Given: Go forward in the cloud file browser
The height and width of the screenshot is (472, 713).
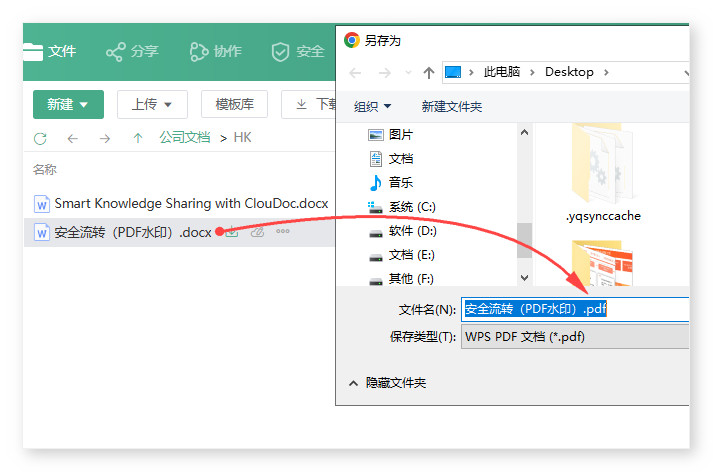Looking at the screenshot, I should point(105,138).
